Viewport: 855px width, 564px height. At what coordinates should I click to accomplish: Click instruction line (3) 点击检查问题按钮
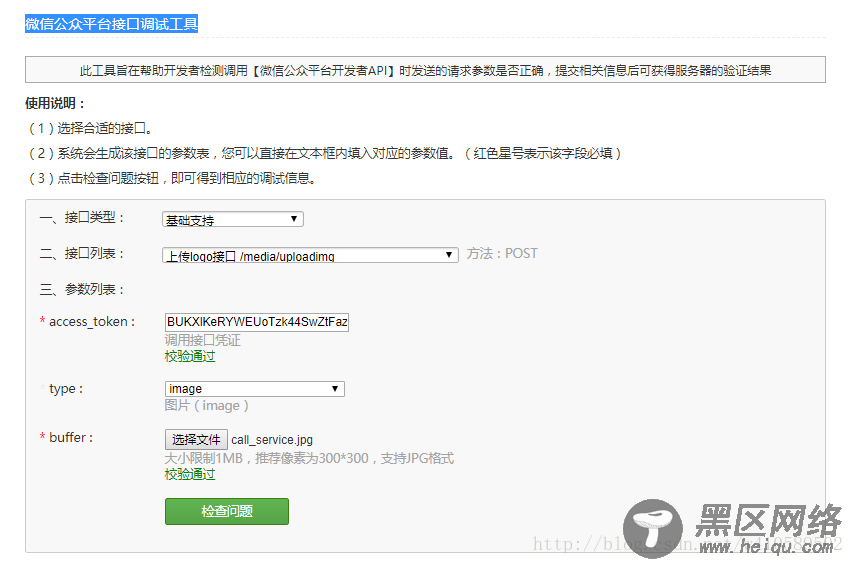pyautogui.click(x=171, y=178)
